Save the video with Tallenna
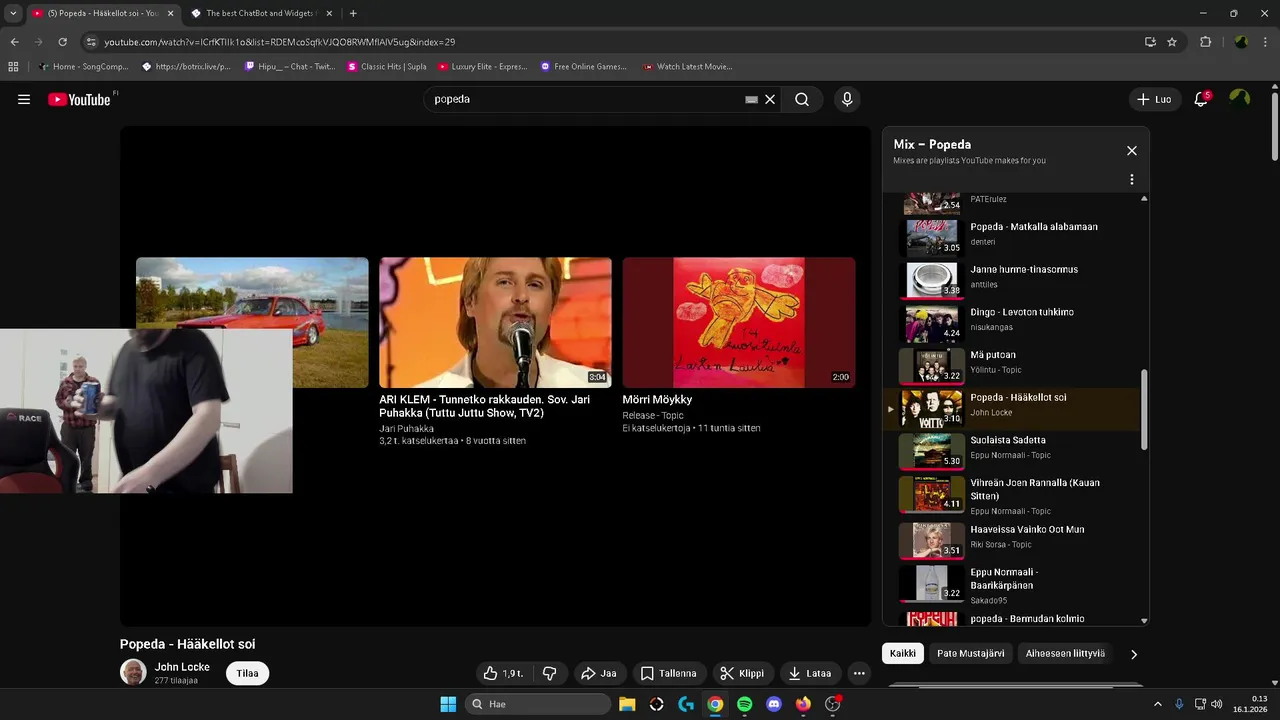This screenshot has height=720, width=1280. point(668,673)
